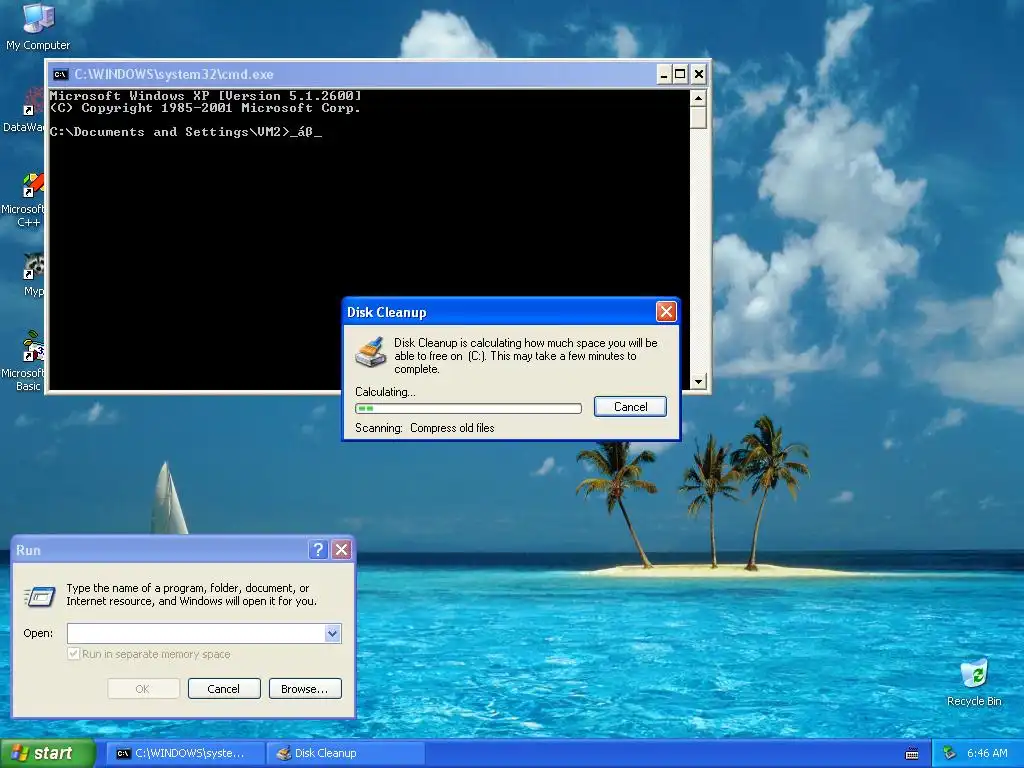Minimize the cmd.exe window

click(x=664, y=74)
